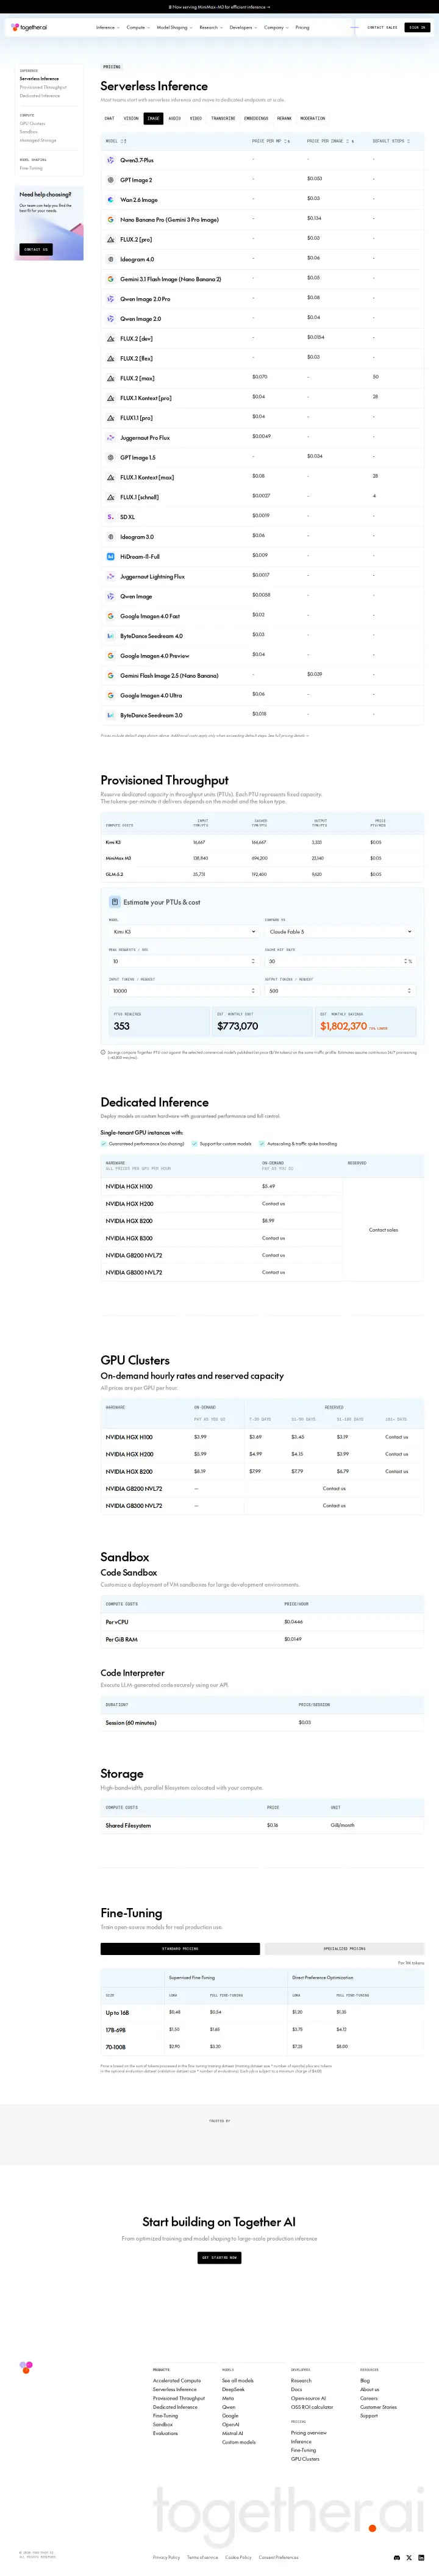
Task: Switch to the Chat tab
Action: click(x=110, y=118)
